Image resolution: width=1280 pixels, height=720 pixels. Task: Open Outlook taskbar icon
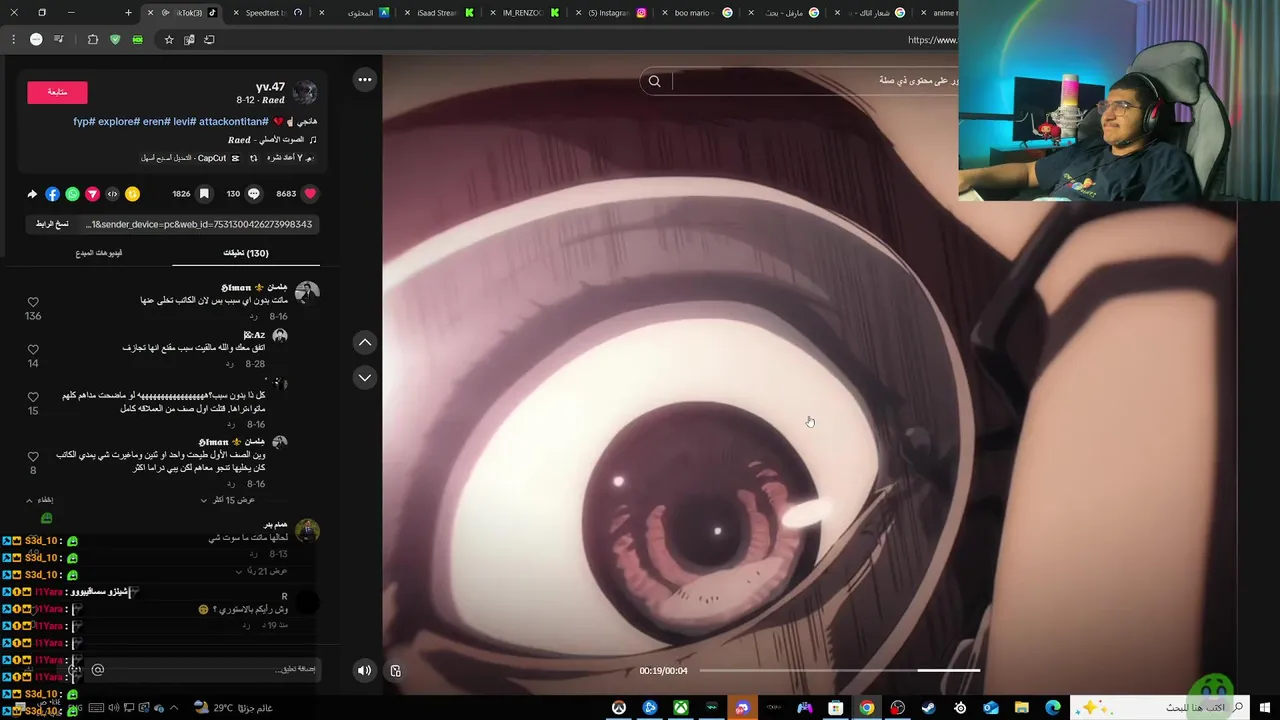click(991, 708)
